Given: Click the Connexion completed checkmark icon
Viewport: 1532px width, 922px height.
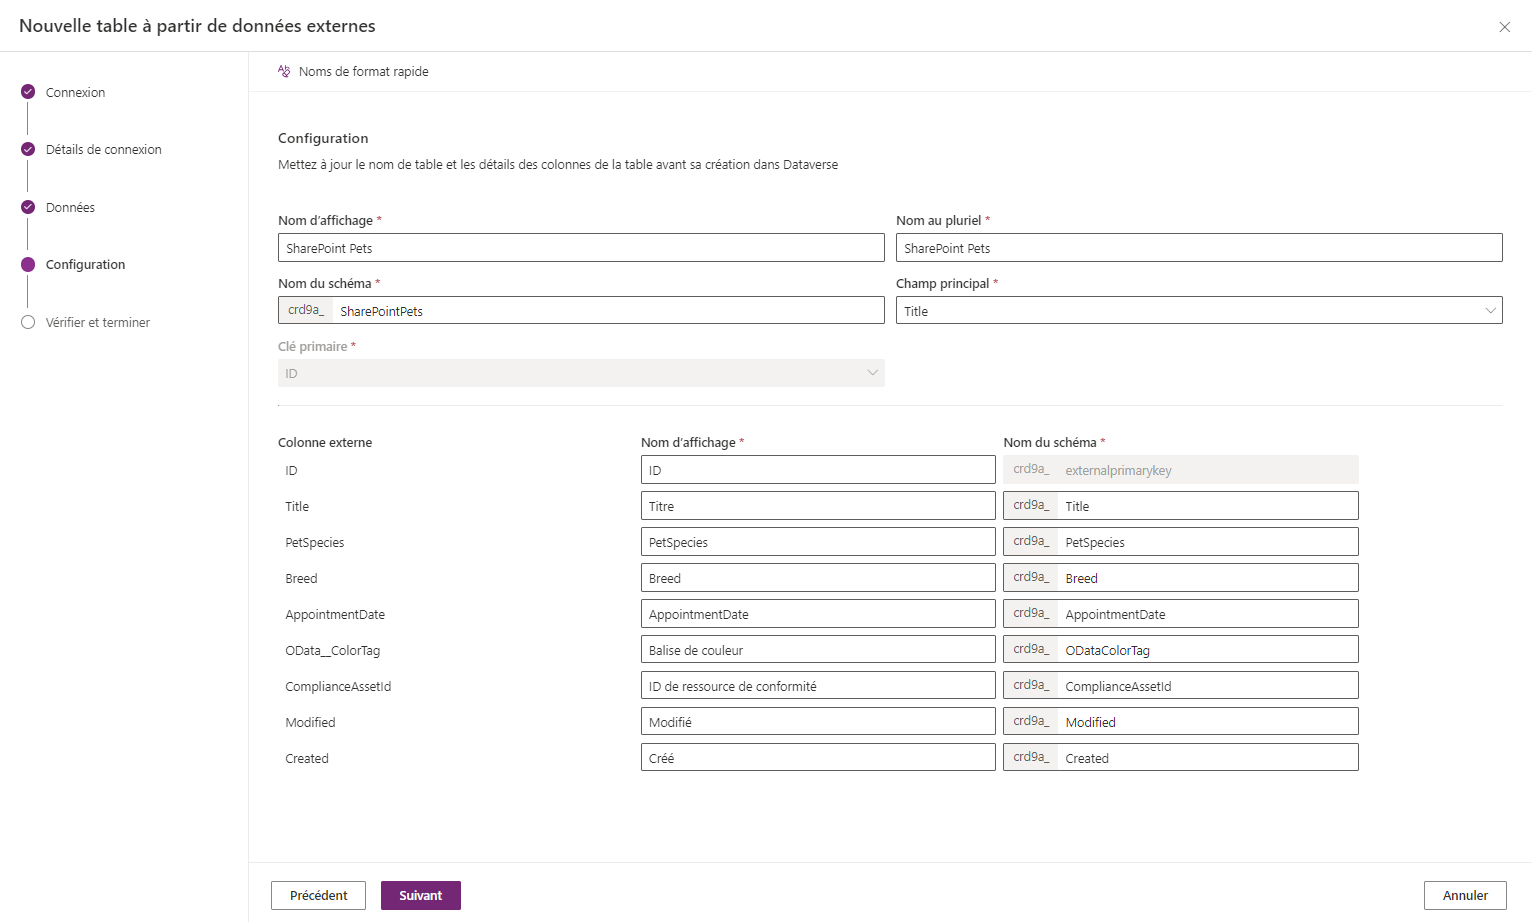Looking at the screenshot, I should pos(28,92).
